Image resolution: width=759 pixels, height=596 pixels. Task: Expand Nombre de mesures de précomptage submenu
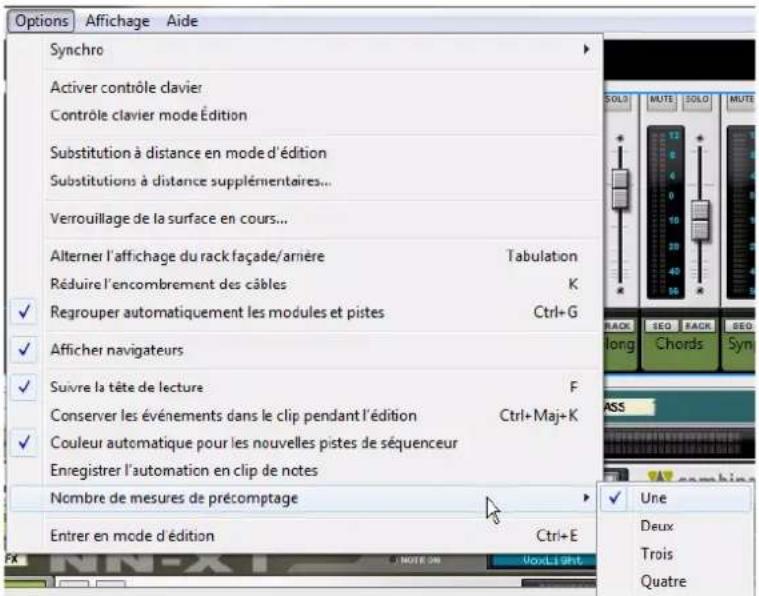point(305,498)
